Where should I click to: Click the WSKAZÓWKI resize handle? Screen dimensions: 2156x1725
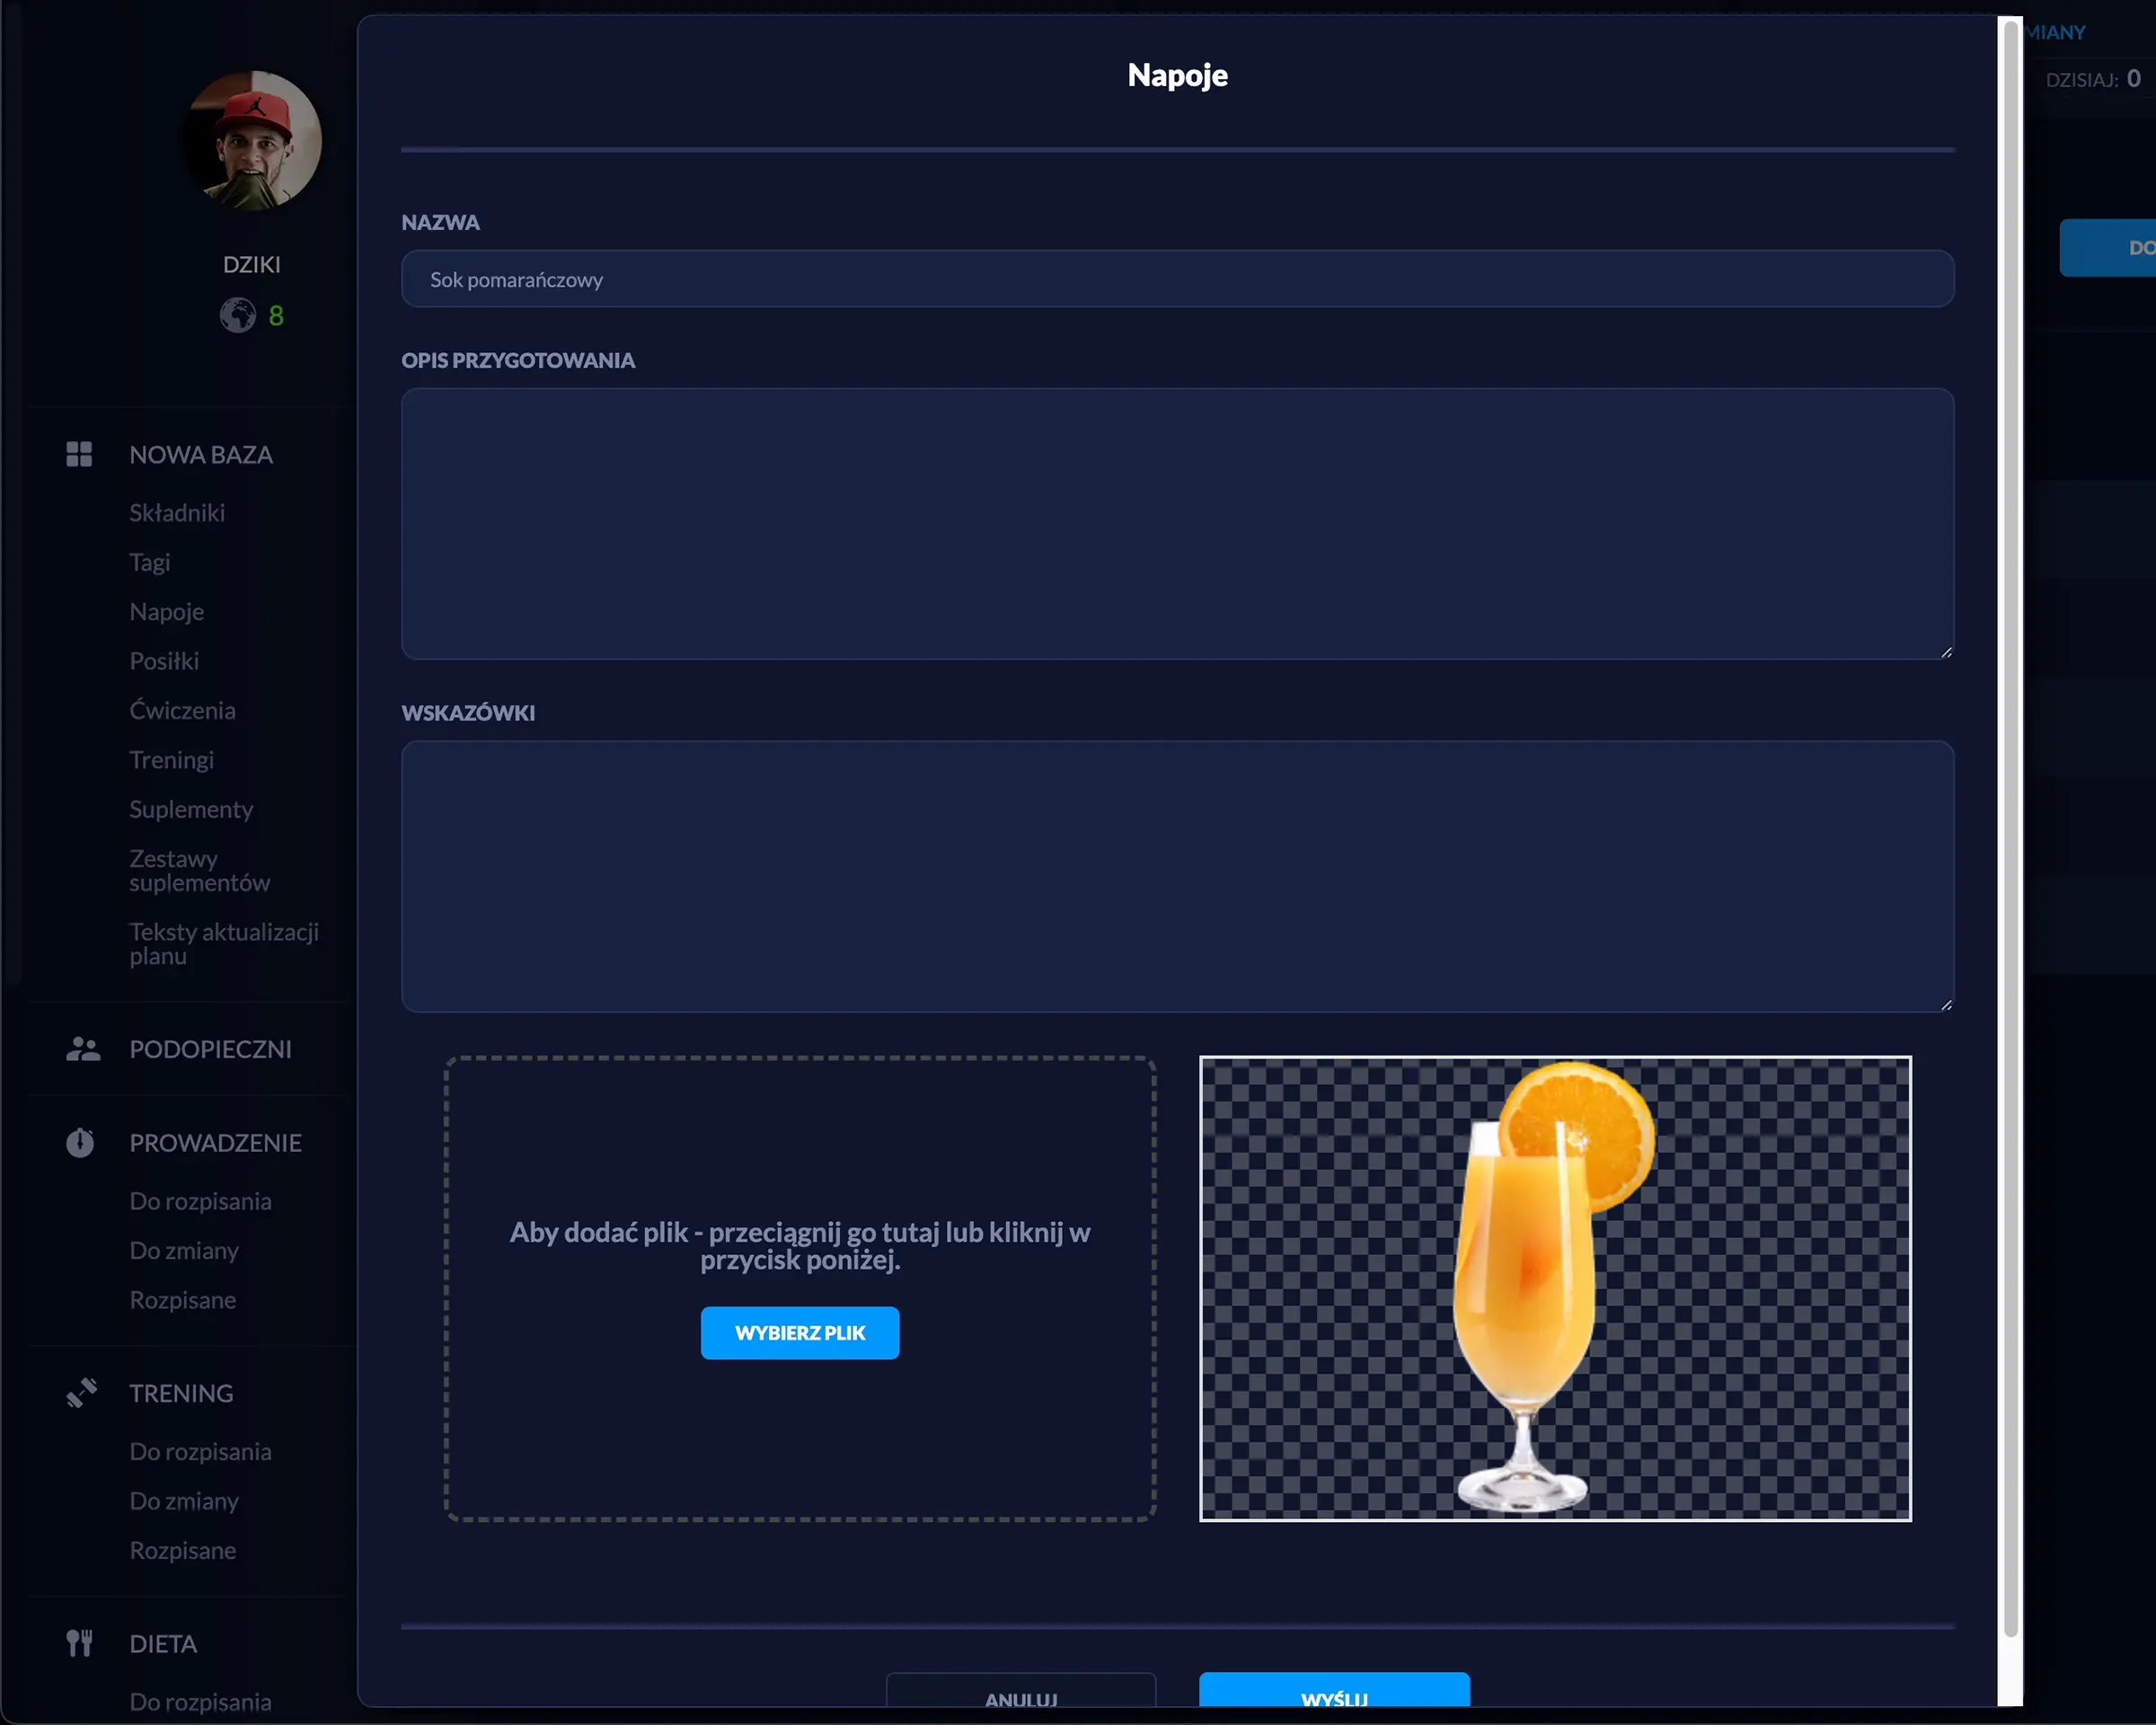(1946, 1005)
